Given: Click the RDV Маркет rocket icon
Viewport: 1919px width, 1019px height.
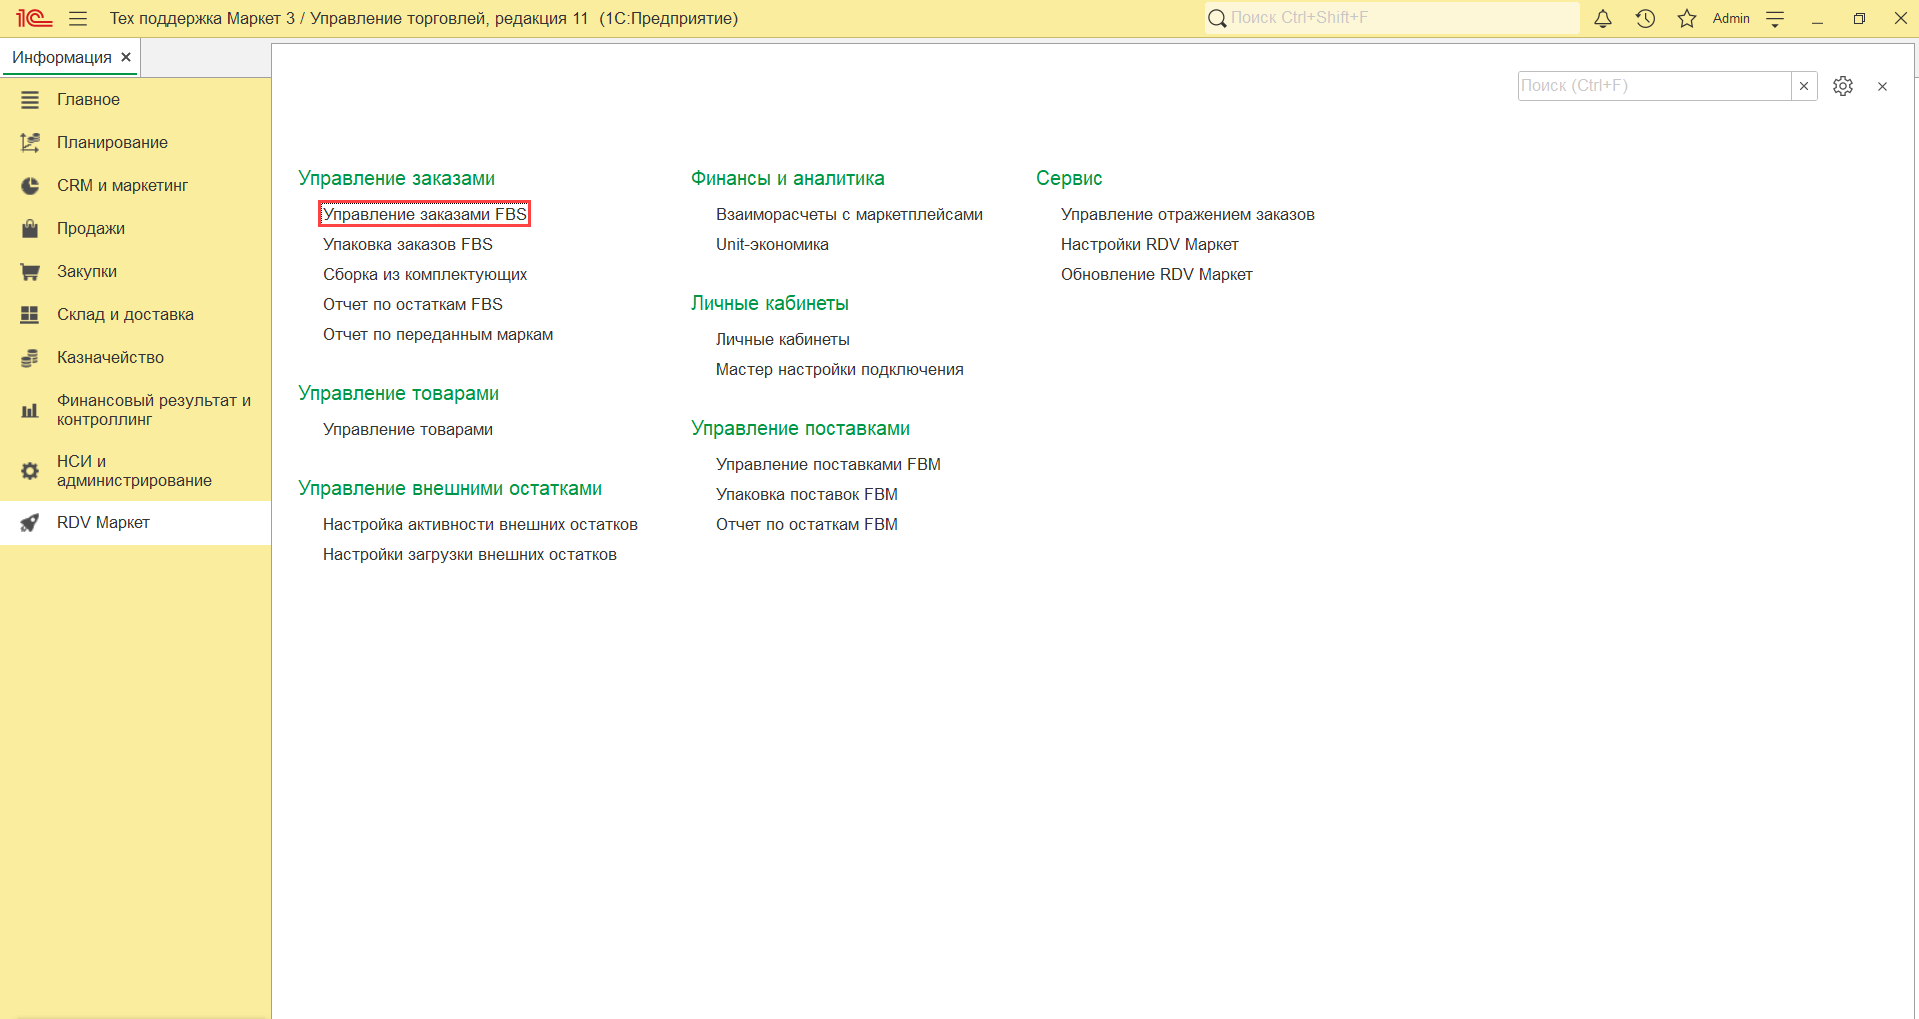Looking at the screenshot, I should pyautogui.click(x=30, y=523).
